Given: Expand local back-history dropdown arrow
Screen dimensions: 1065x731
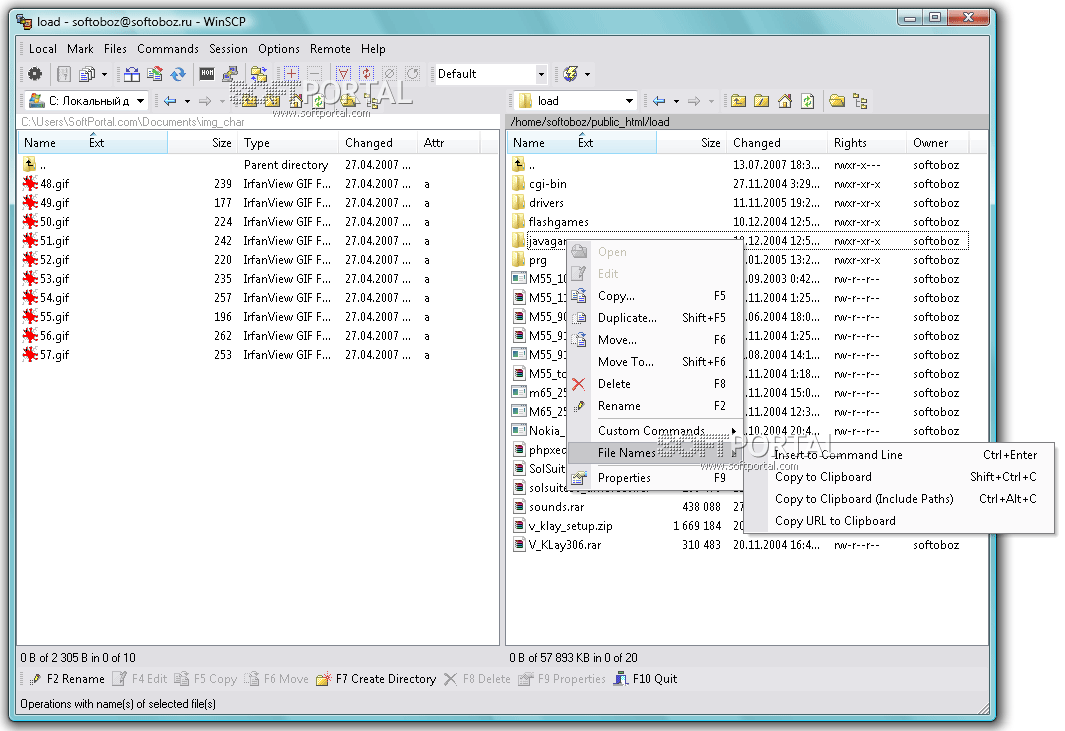Looking at the screenshot, I should (x=187, y=101).
